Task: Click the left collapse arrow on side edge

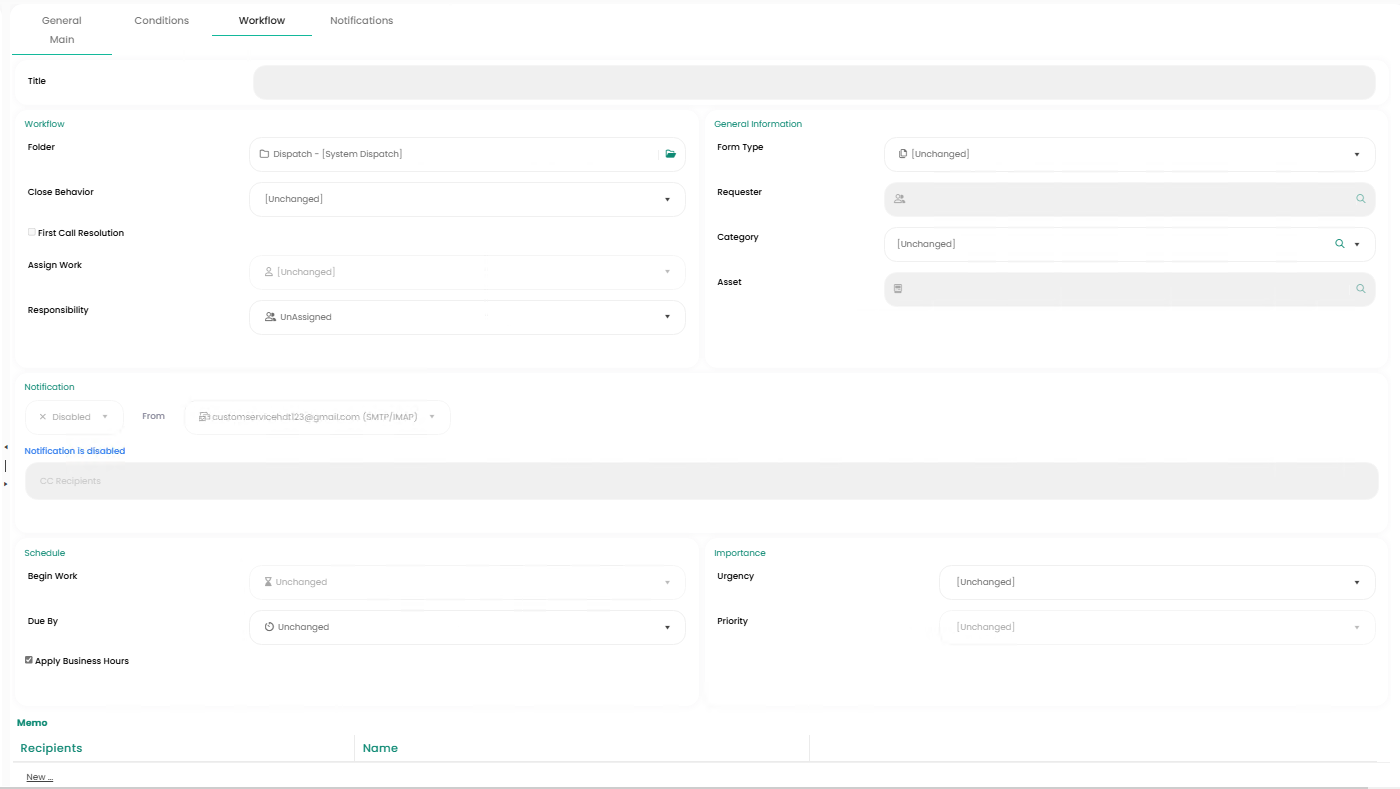Action: [5, 447]
